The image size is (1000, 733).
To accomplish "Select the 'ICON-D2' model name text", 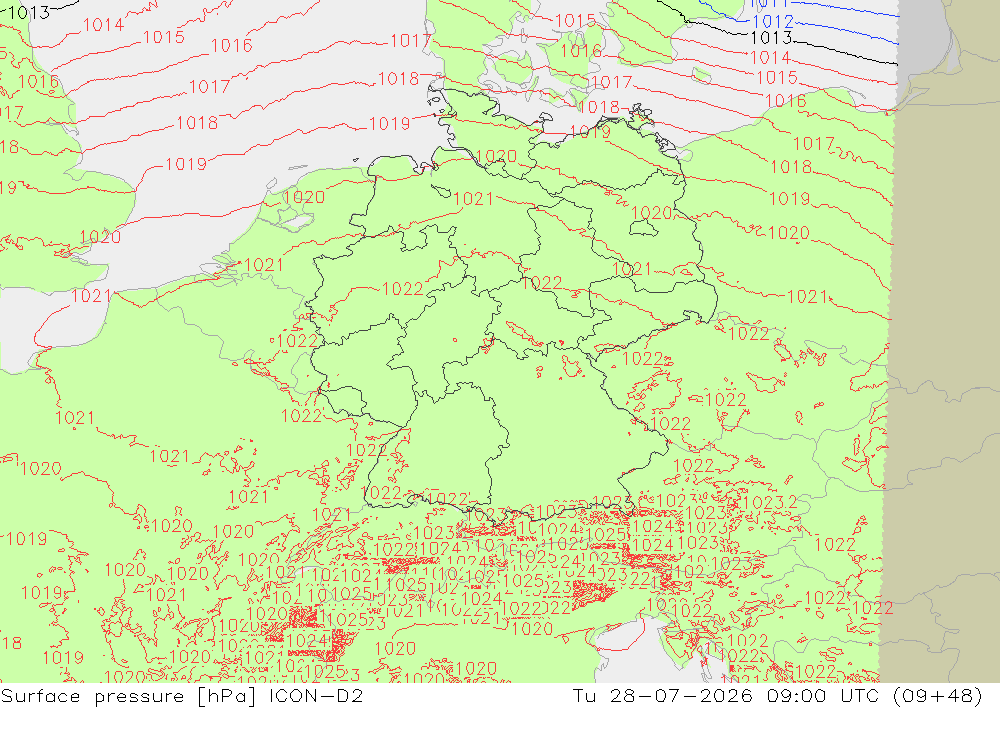I will tap(316, 695).
